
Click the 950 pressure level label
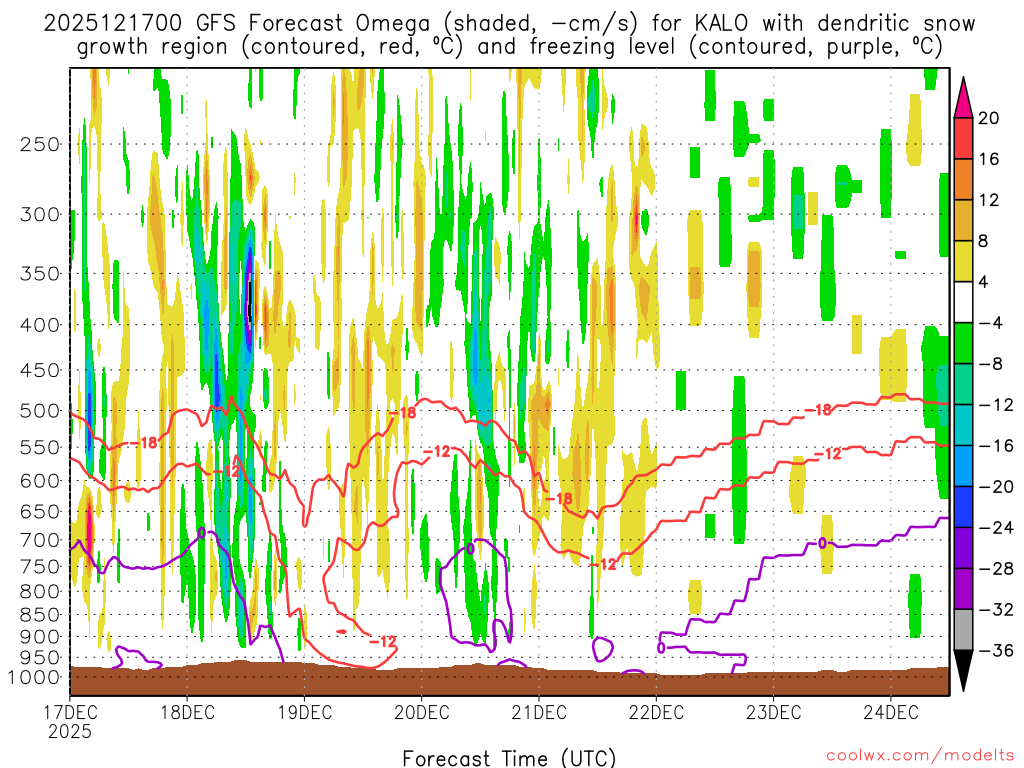point(40,658)
